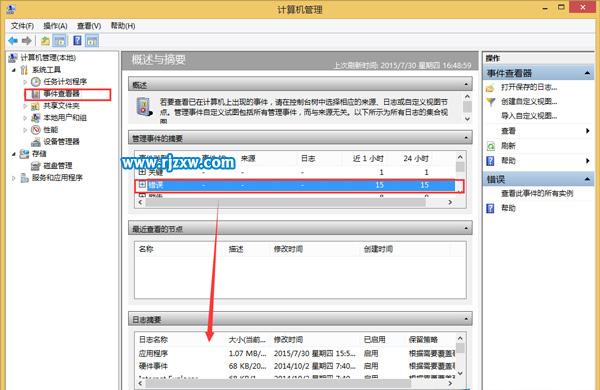
Task: Expand the 任务计划程序 tree arrow
Action: click(x=25, y=82)
